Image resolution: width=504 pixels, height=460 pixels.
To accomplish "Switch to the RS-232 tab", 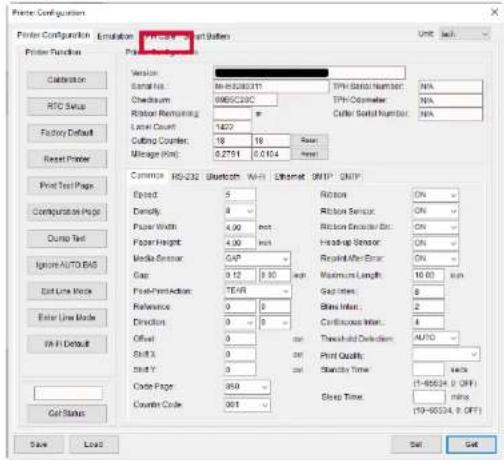I will [x=185, y=177].
